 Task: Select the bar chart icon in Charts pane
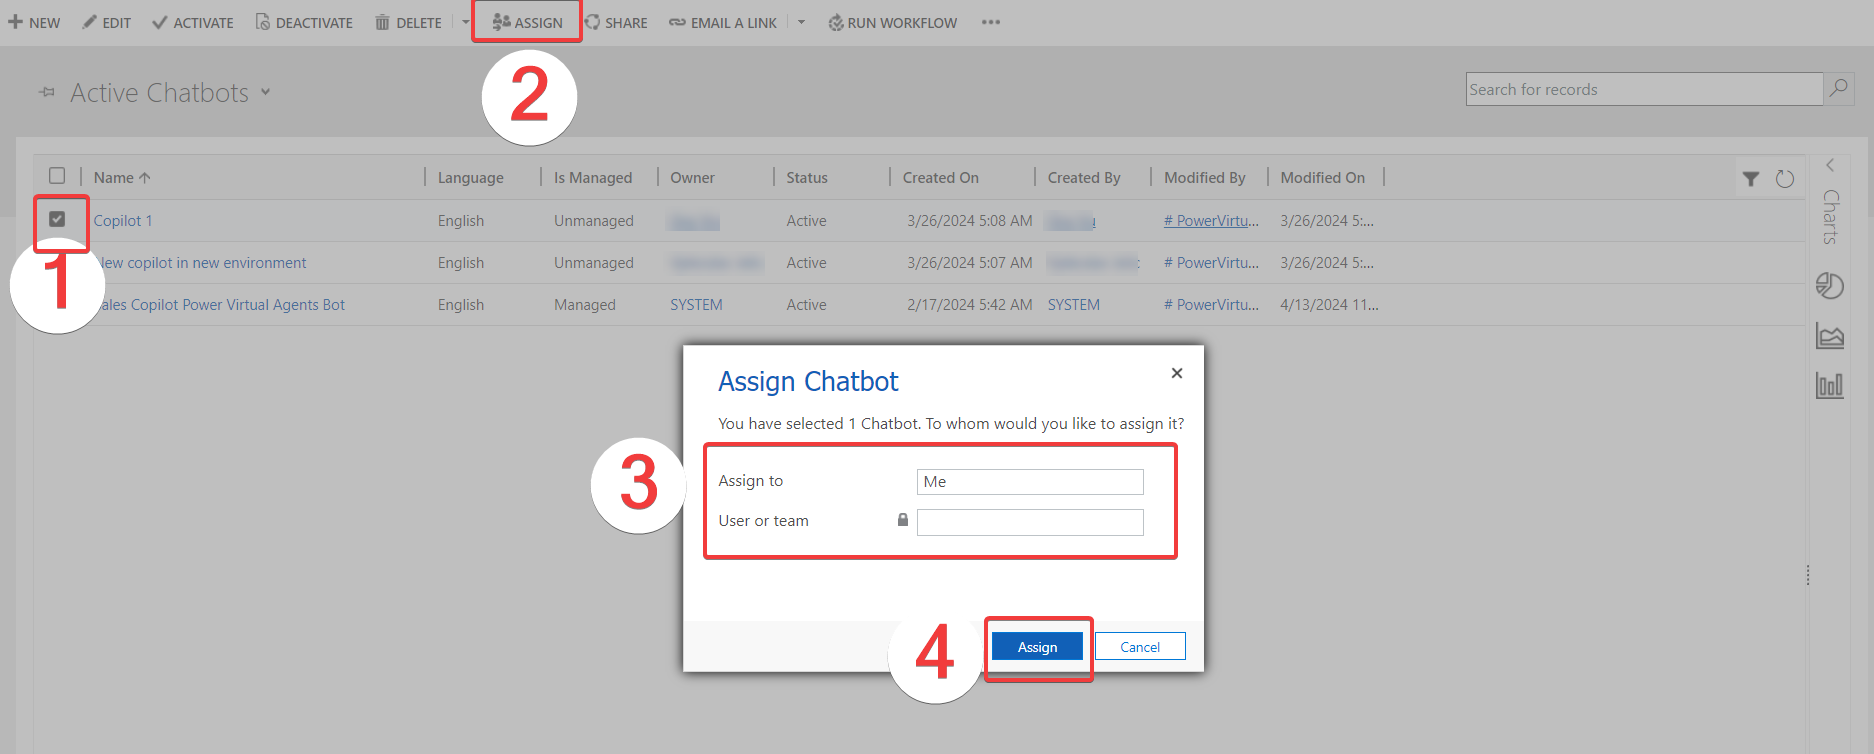tap(1830, 385)
